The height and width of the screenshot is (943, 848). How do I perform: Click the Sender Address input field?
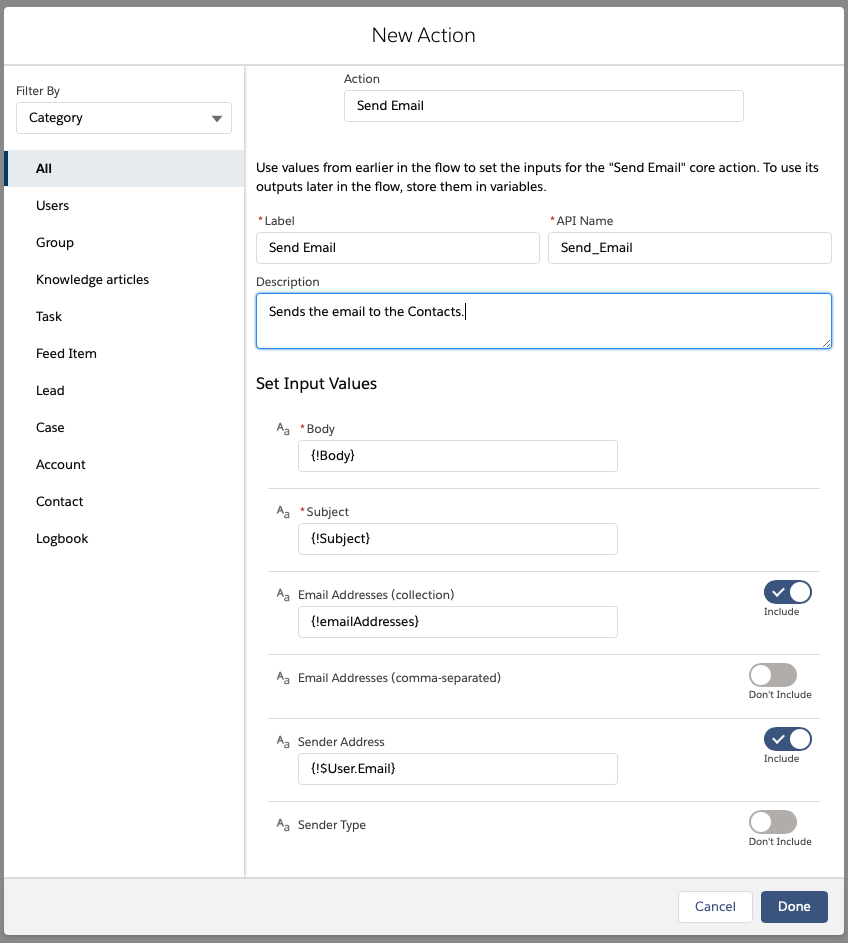[458, 769]
